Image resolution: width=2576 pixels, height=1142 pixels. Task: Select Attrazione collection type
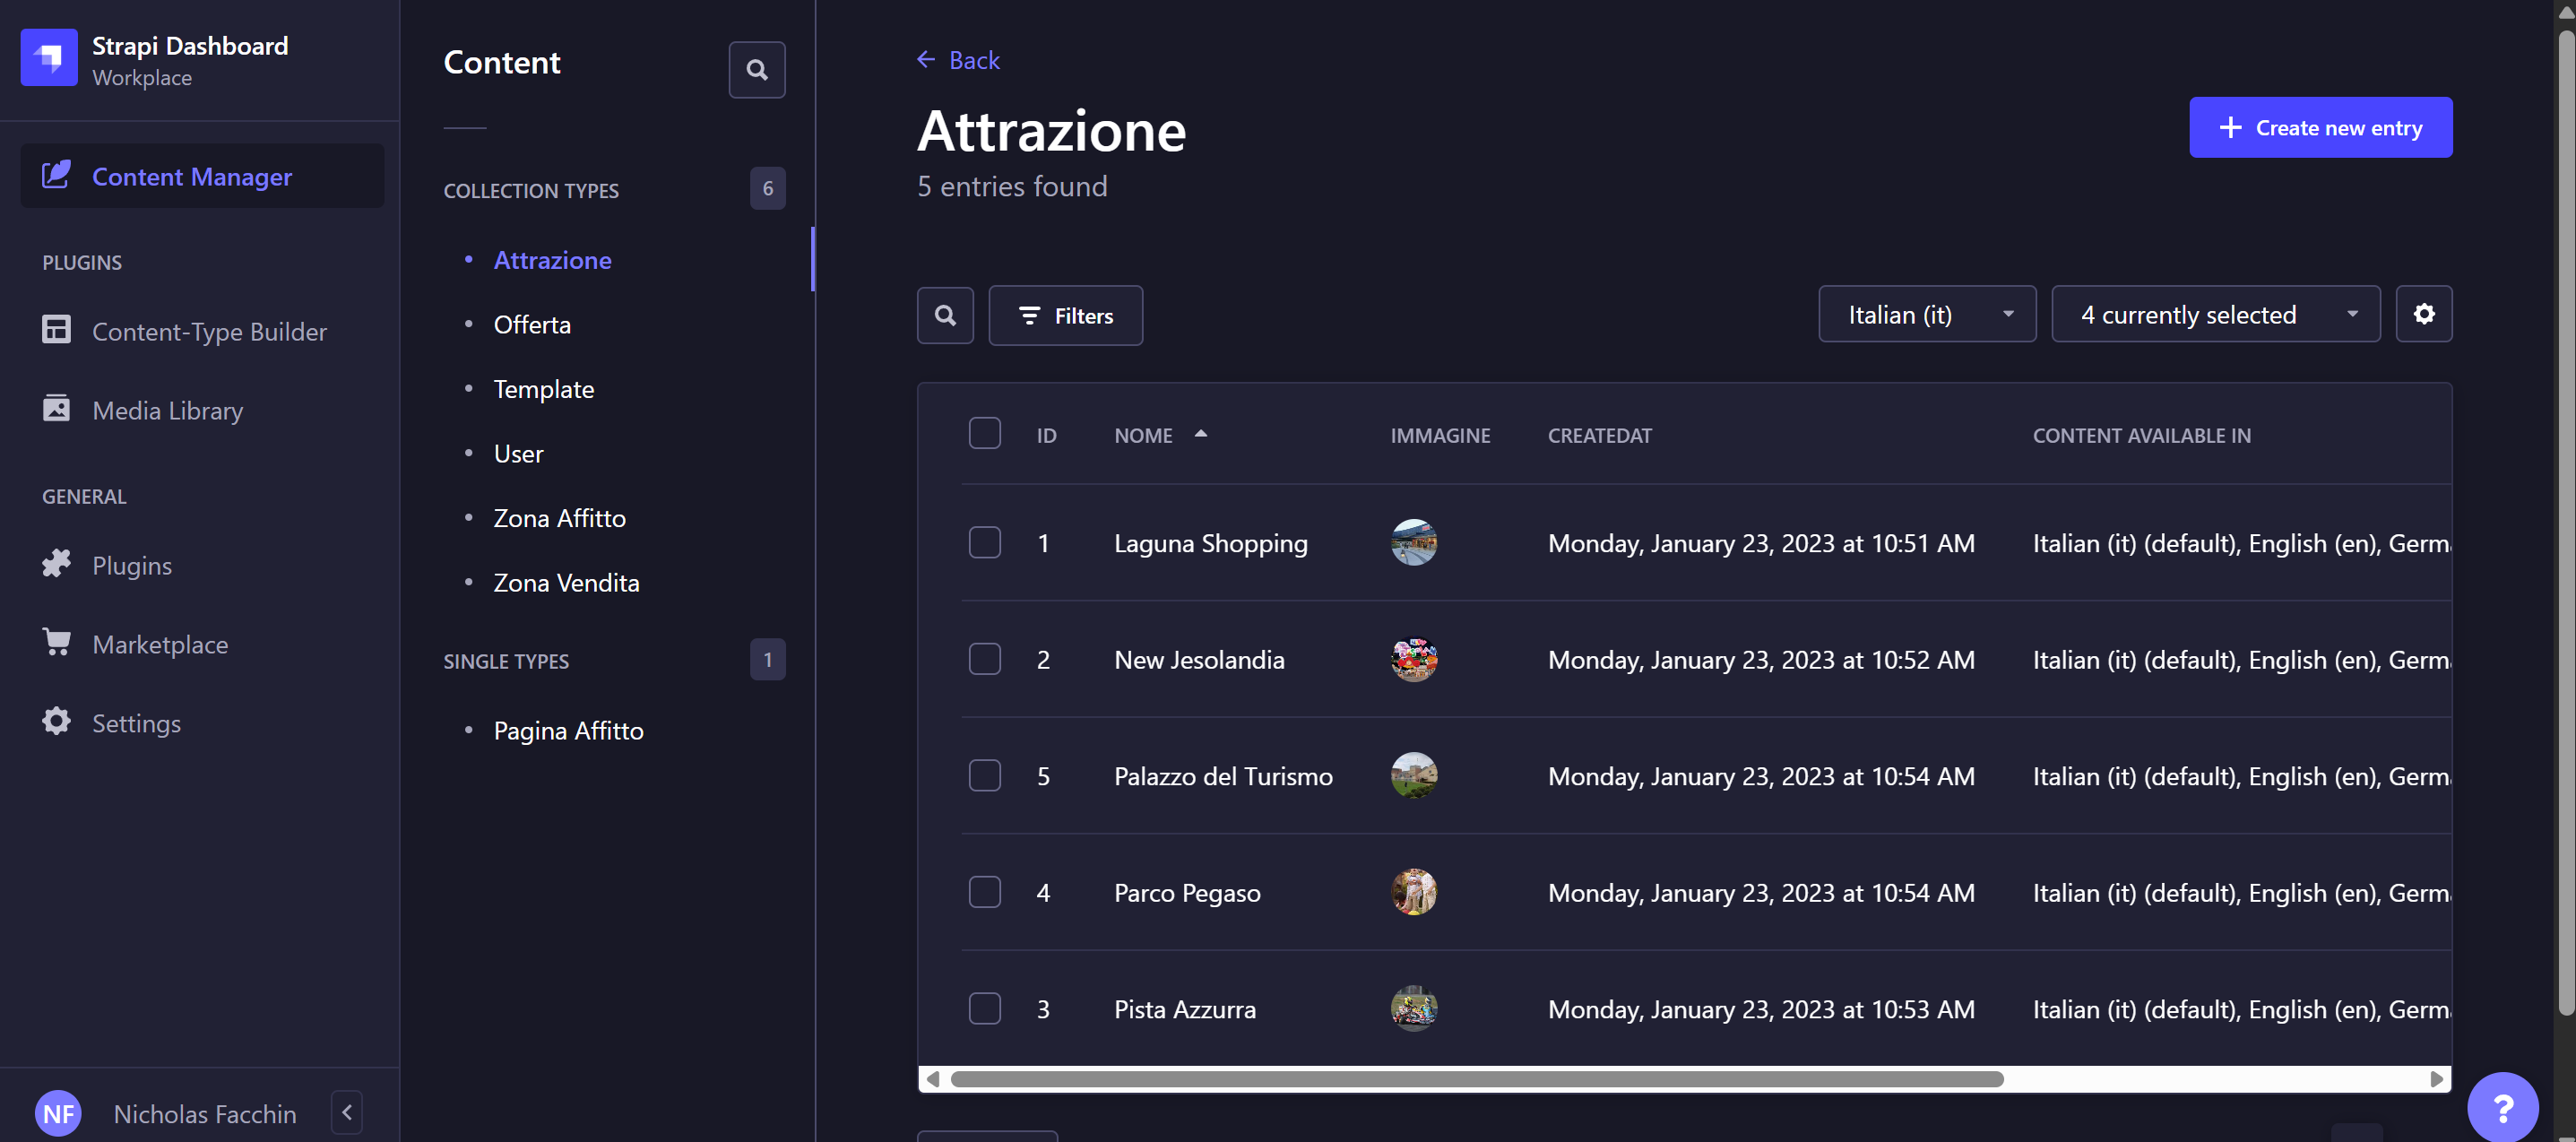pyautogui.click(x=552, y=260)
